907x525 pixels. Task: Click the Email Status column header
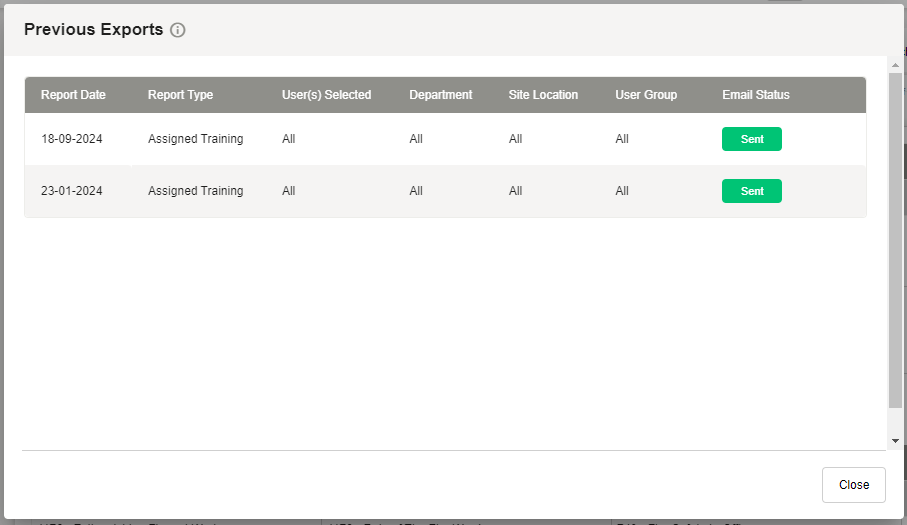click(x=755, y=95)
